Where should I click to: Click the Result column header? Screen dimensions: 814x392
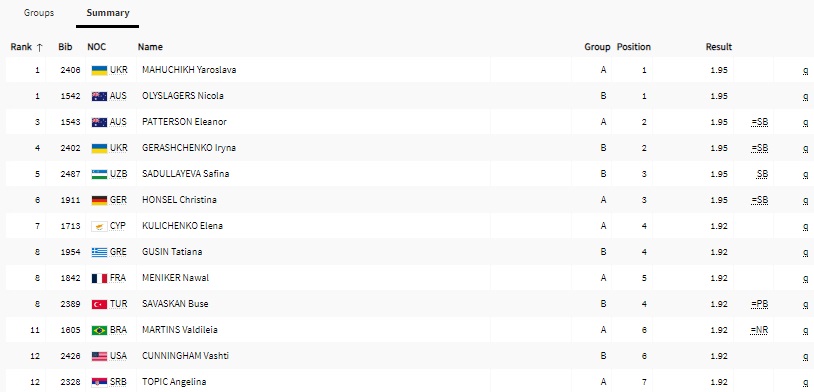pos(718,47)
